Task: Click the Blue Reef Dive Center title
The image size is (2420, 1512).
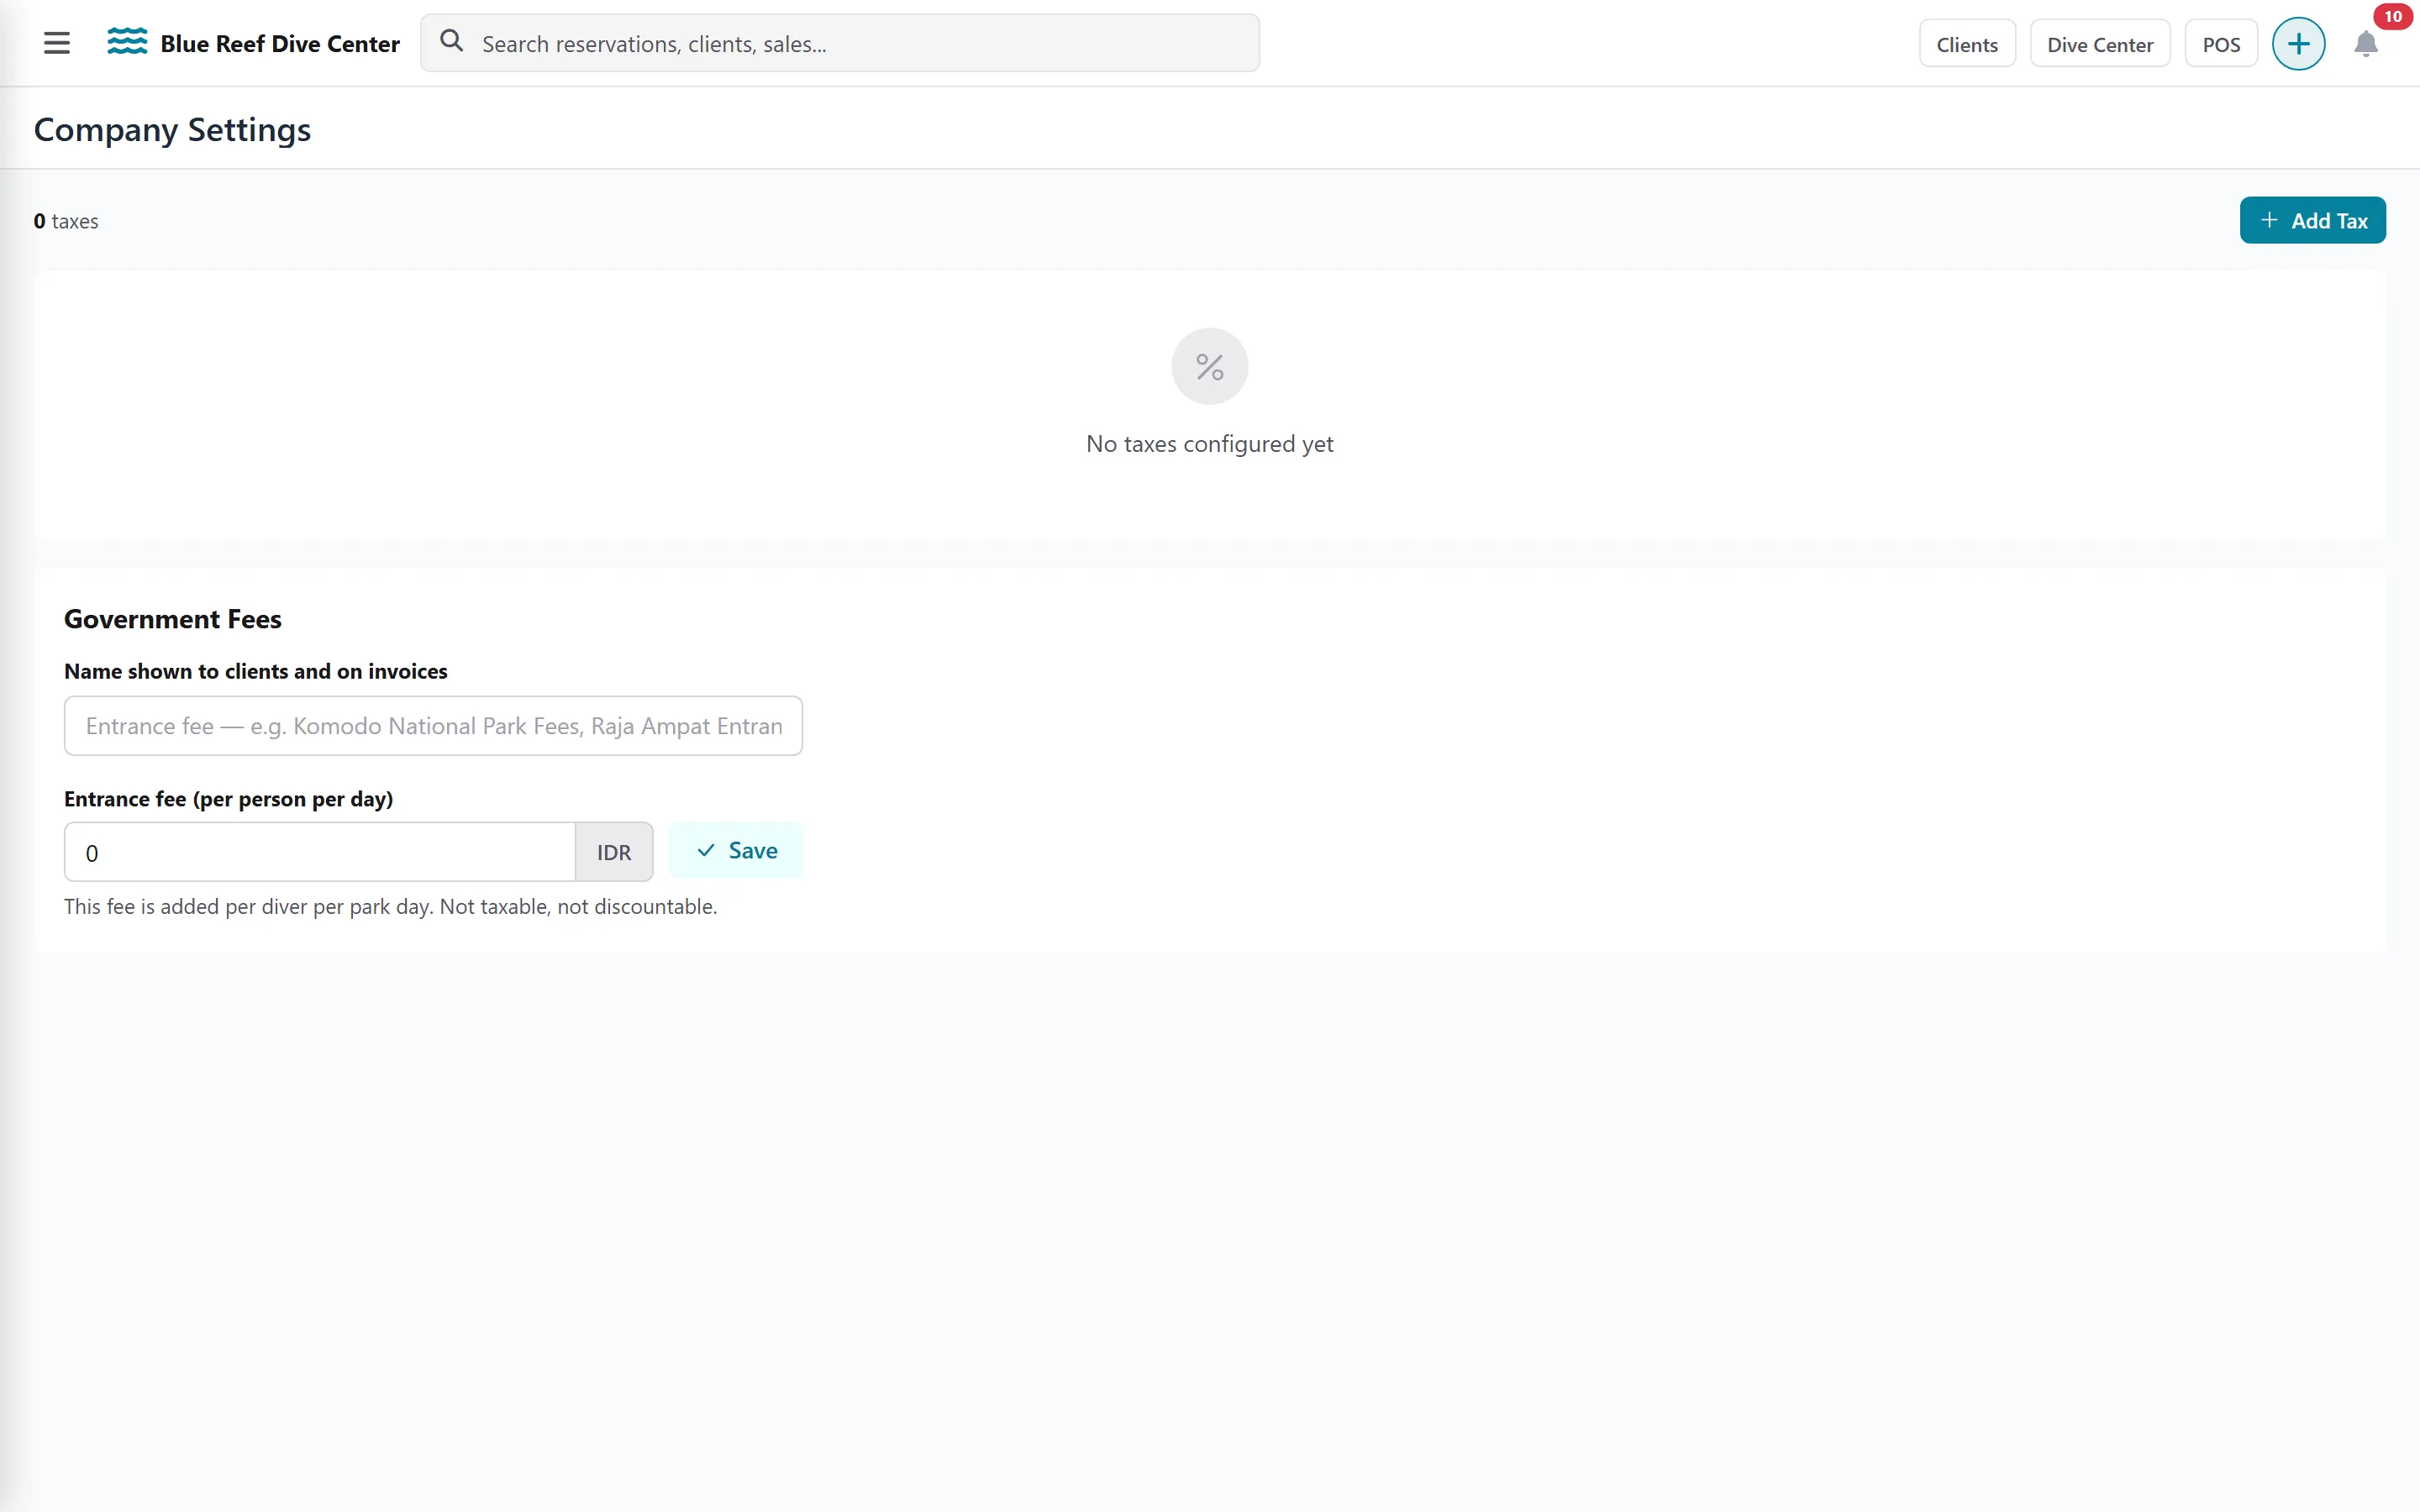Action: pos(280,44)
